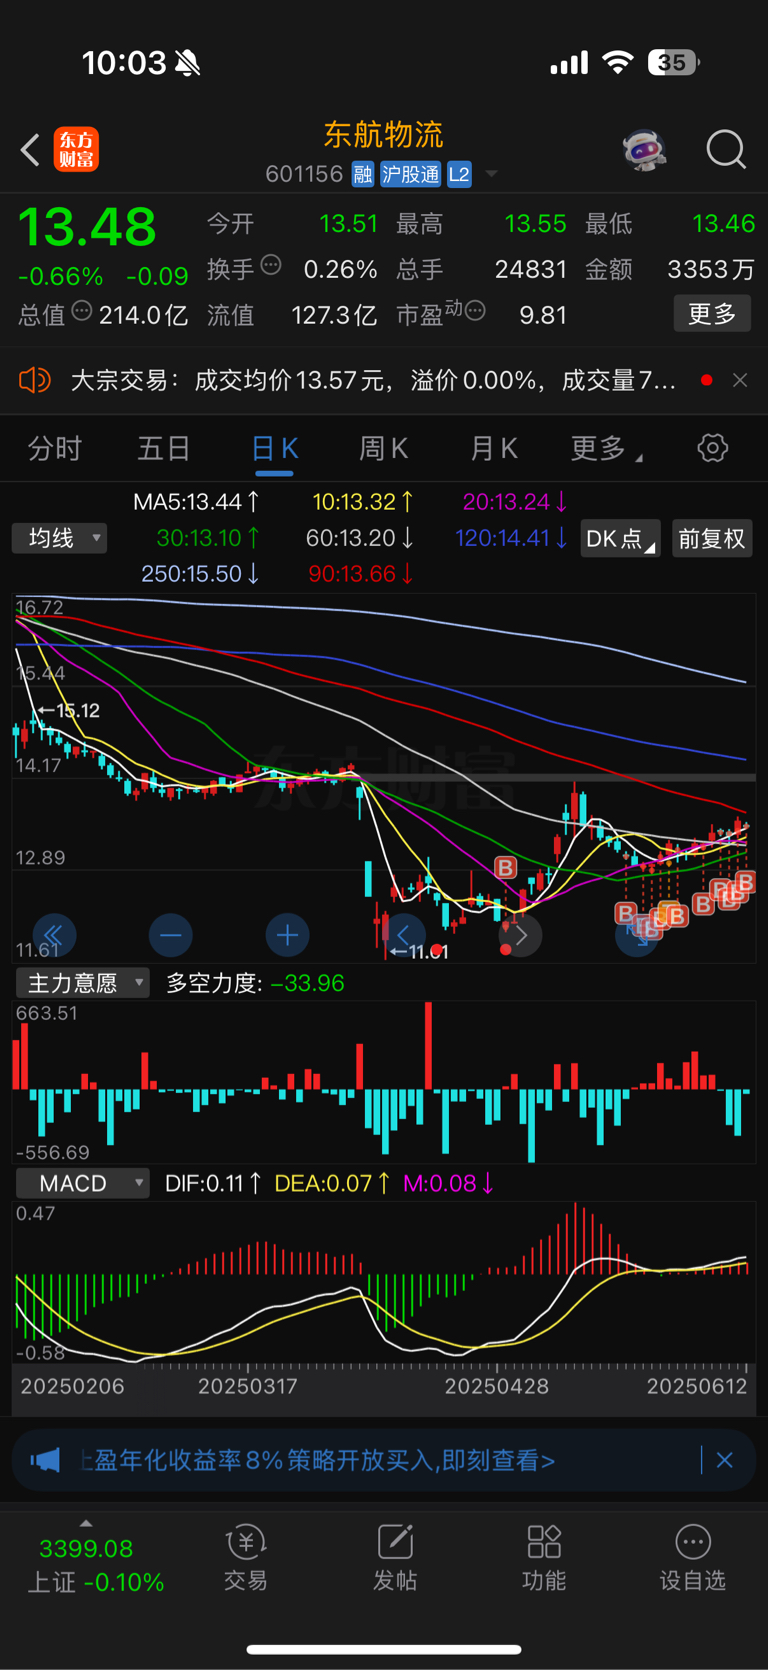This screenshot has width=768, height=1670.
Task: Tap the Wi-Fi status icon
Action: pos(618,63)
